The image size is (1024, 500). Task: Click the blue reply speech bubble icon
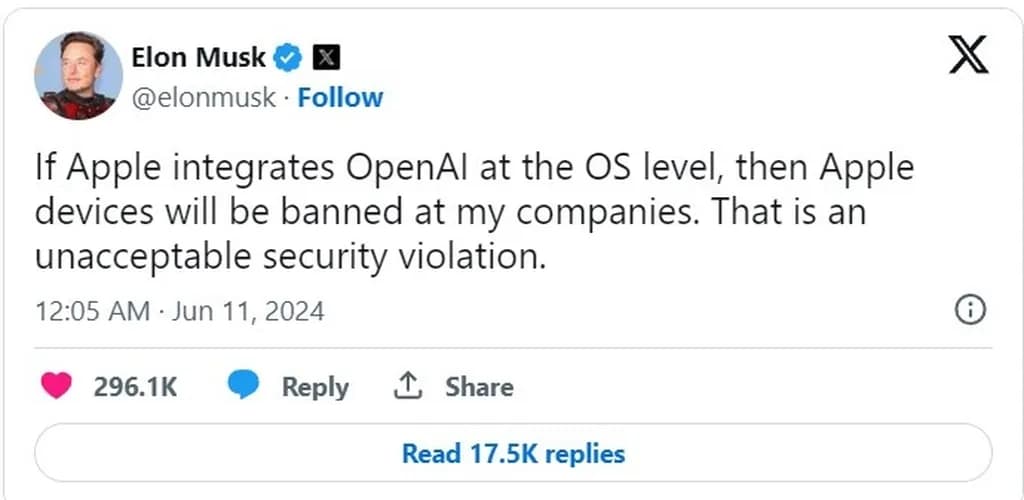[245, 386]
